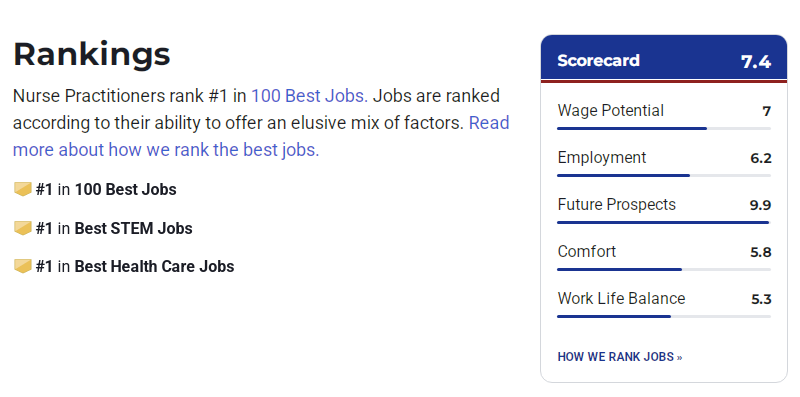Click the Work Life Balance 5.3 value
The width and height of the screenshot is (800, 397).
click(761, 299)
